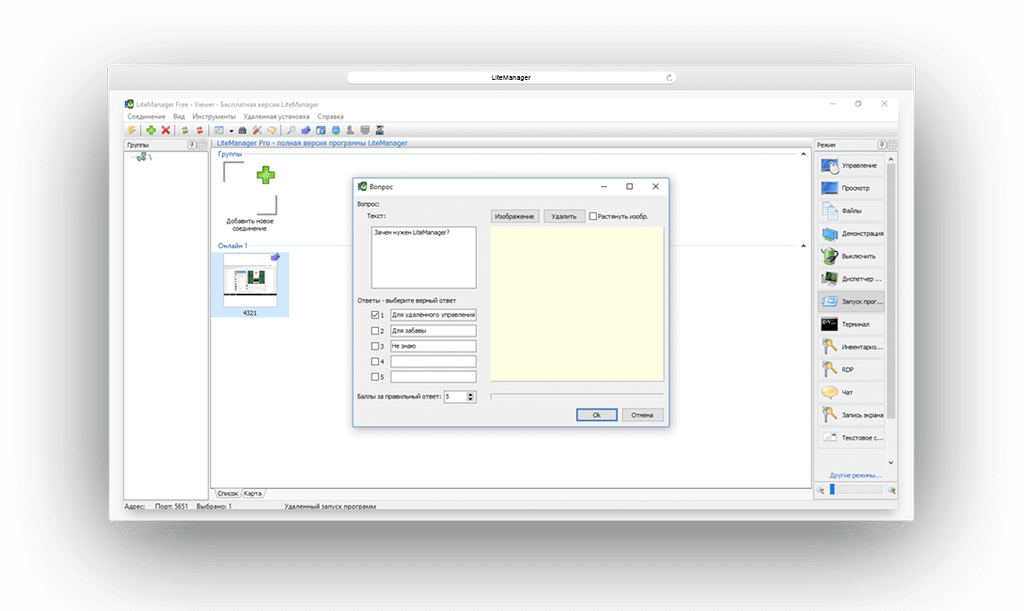Click the Для забавы answer field

[x=434, y=330]
